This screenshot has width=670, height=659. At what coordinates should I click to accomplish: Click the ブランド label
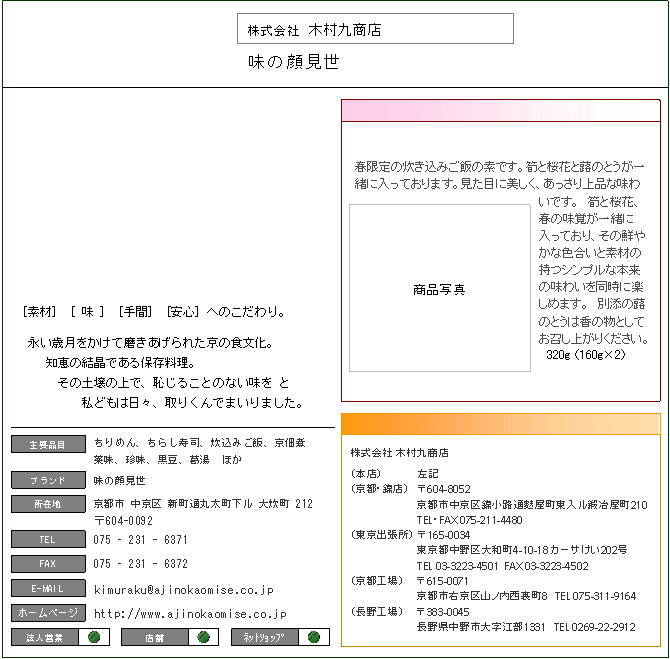[x=48, y=480]
